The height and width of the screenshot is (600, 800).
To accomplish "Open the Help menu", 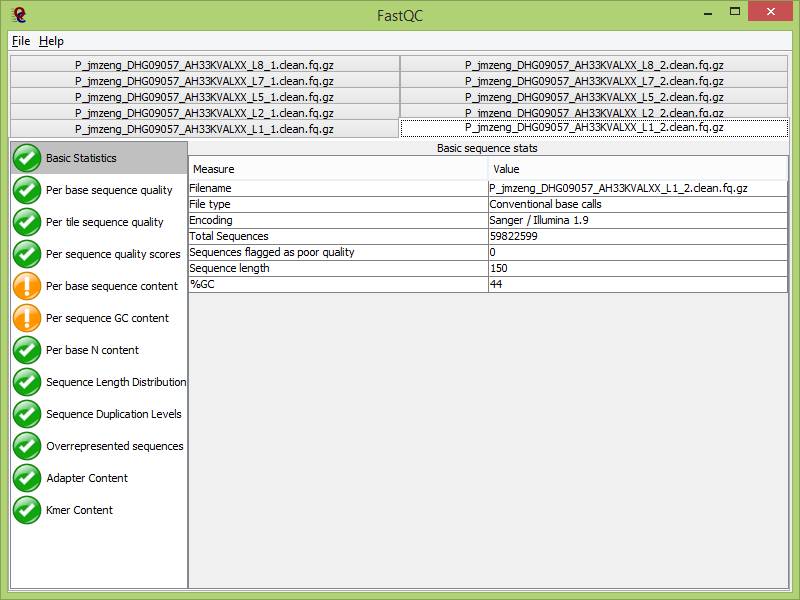I will (51, 41).
